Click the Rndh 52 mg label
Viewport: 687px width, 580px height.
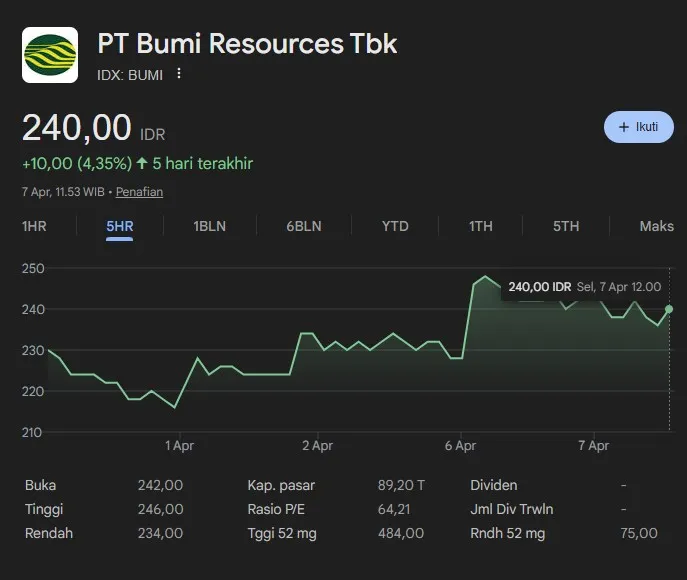[507, 533]
